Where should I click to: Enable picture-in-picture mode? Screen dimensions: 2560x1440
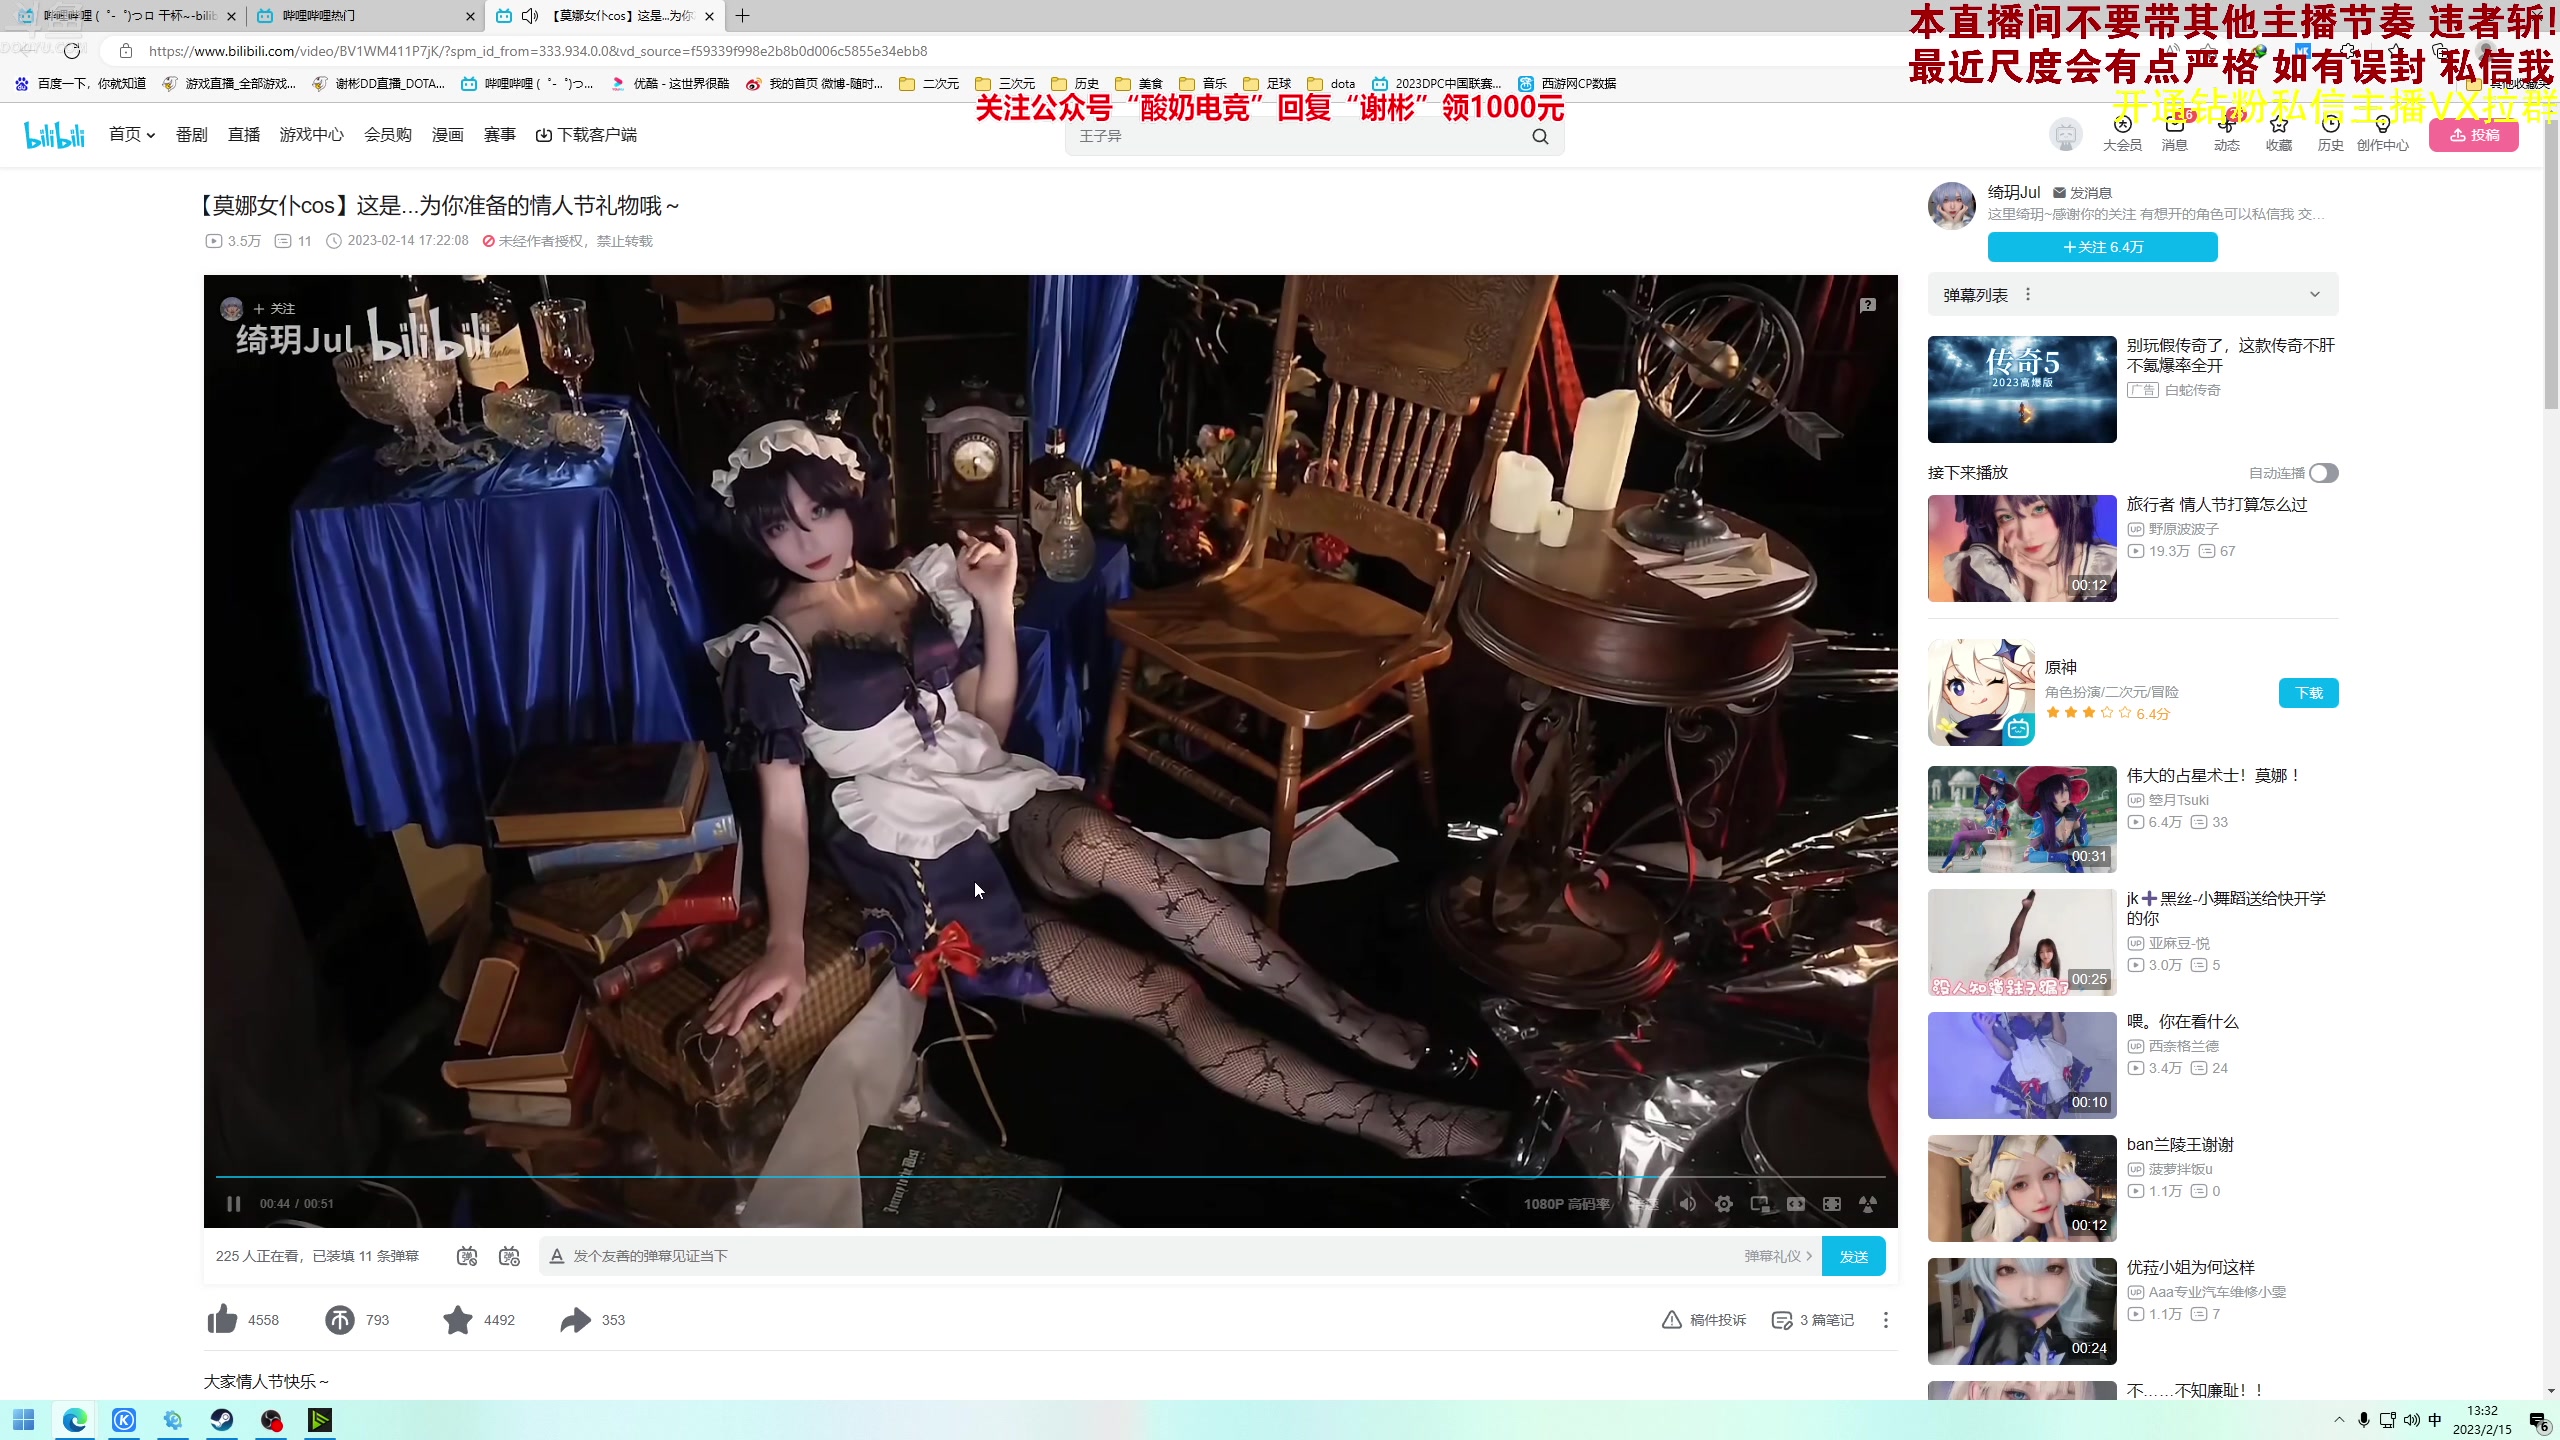tap(1760, 1204)
